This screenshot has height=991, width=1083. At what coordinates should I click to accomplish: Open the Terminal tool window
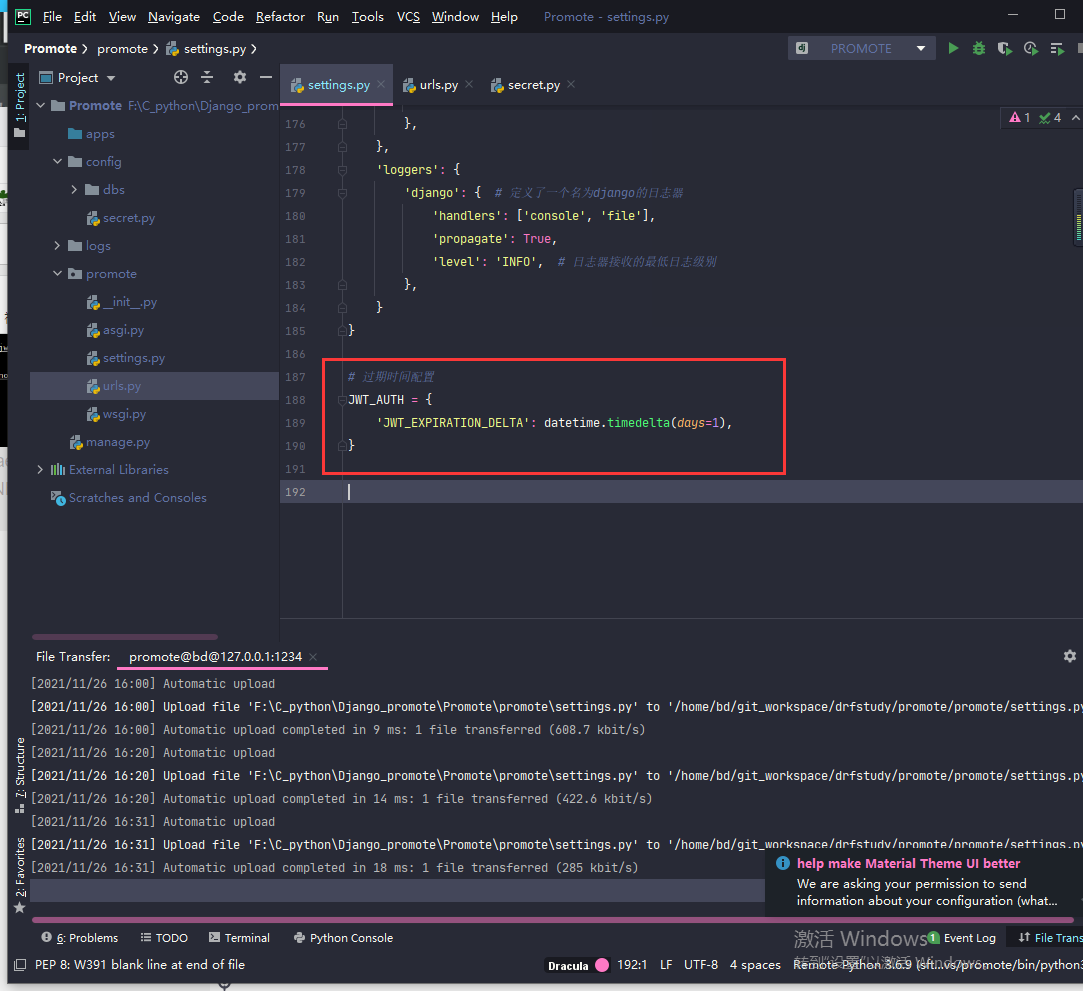(240, 938)
